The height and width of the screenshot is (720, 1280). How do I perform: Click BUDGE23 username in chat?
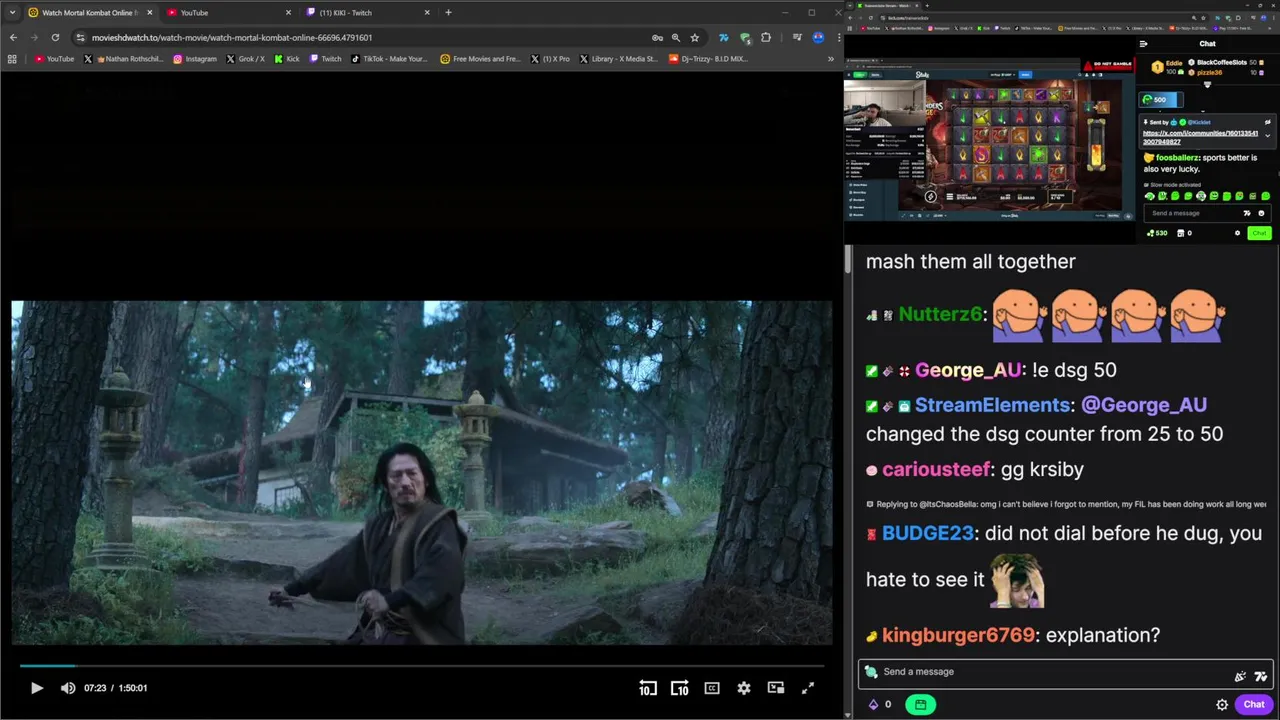pyautogui.click(x=928, y=533)
